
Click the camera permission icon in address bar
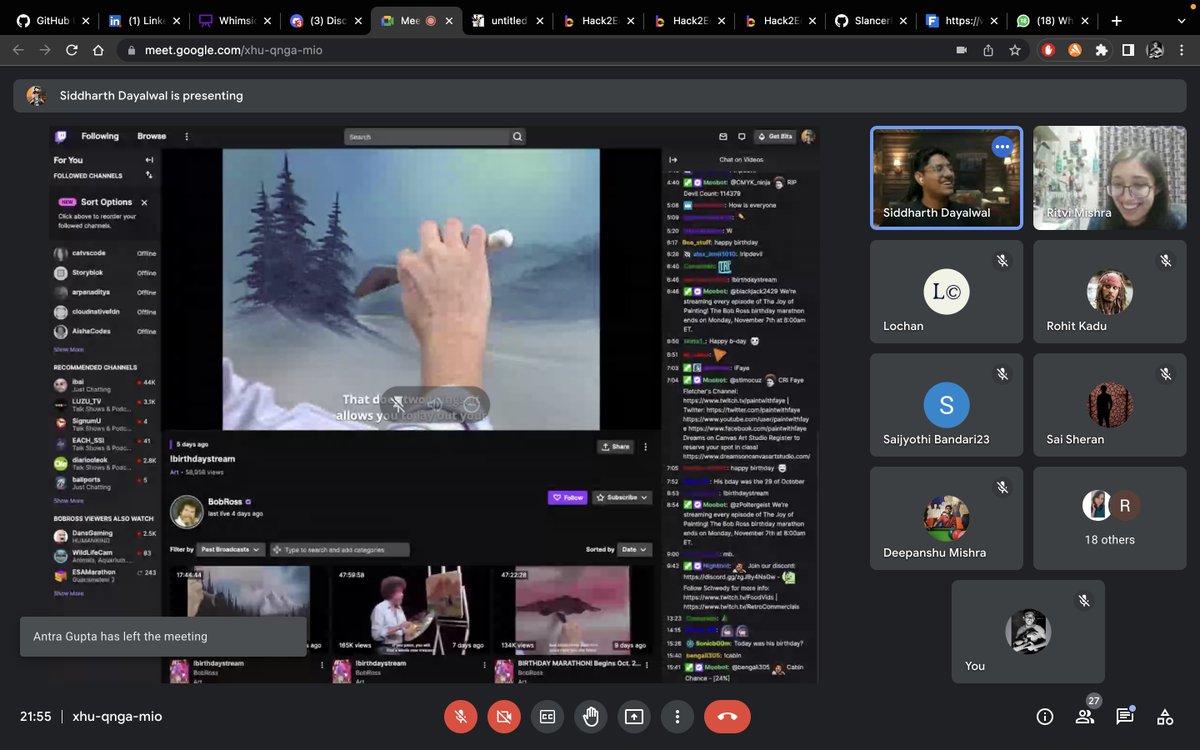962,50
